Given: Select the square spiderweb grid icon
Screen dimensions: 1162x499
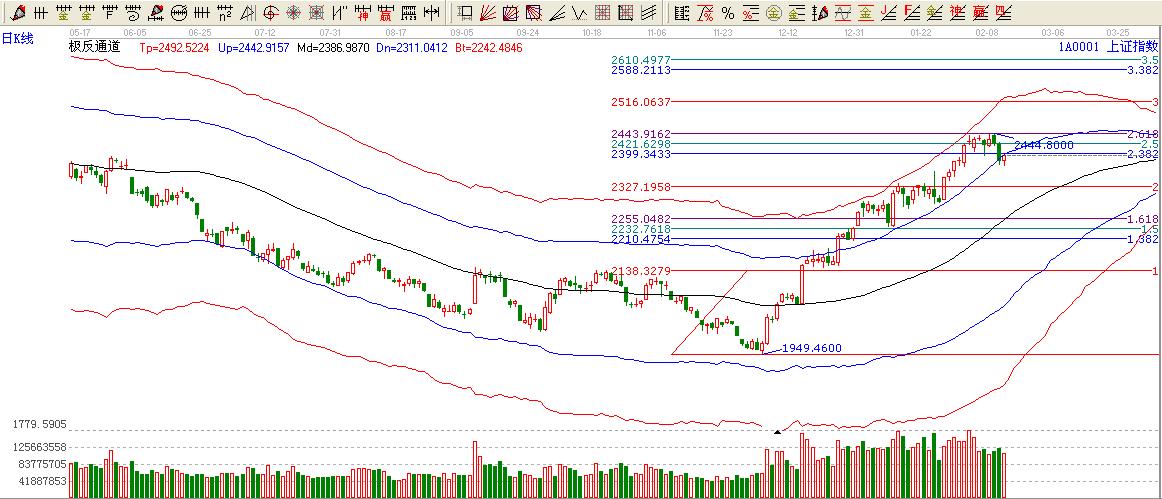Looking at the screenshot, I should tap(316, 13).
